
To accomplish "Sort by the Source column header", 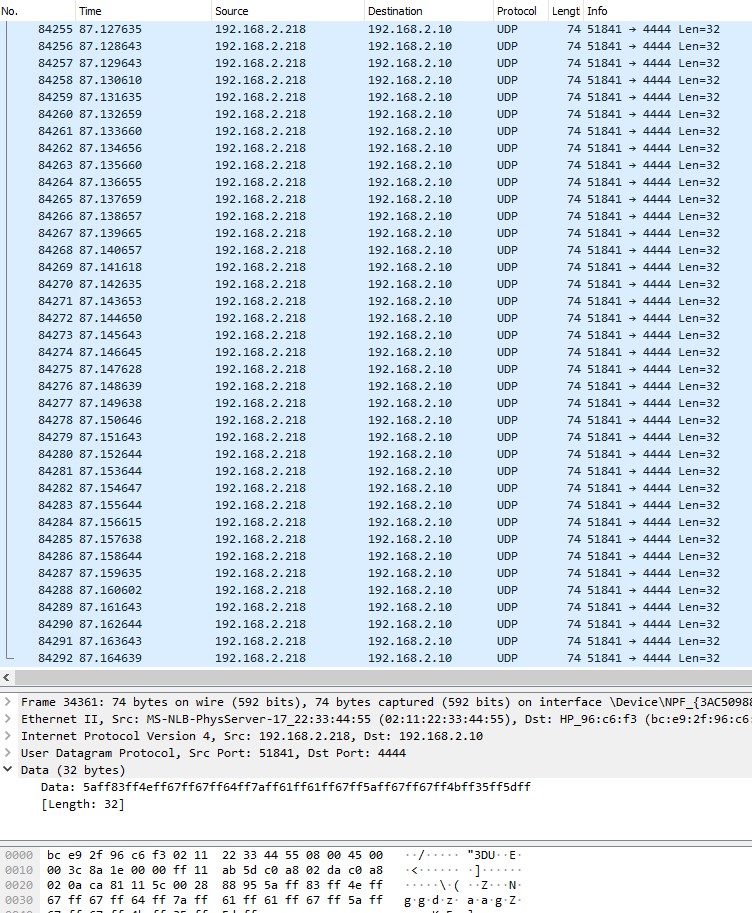I will tap(285, 11).
